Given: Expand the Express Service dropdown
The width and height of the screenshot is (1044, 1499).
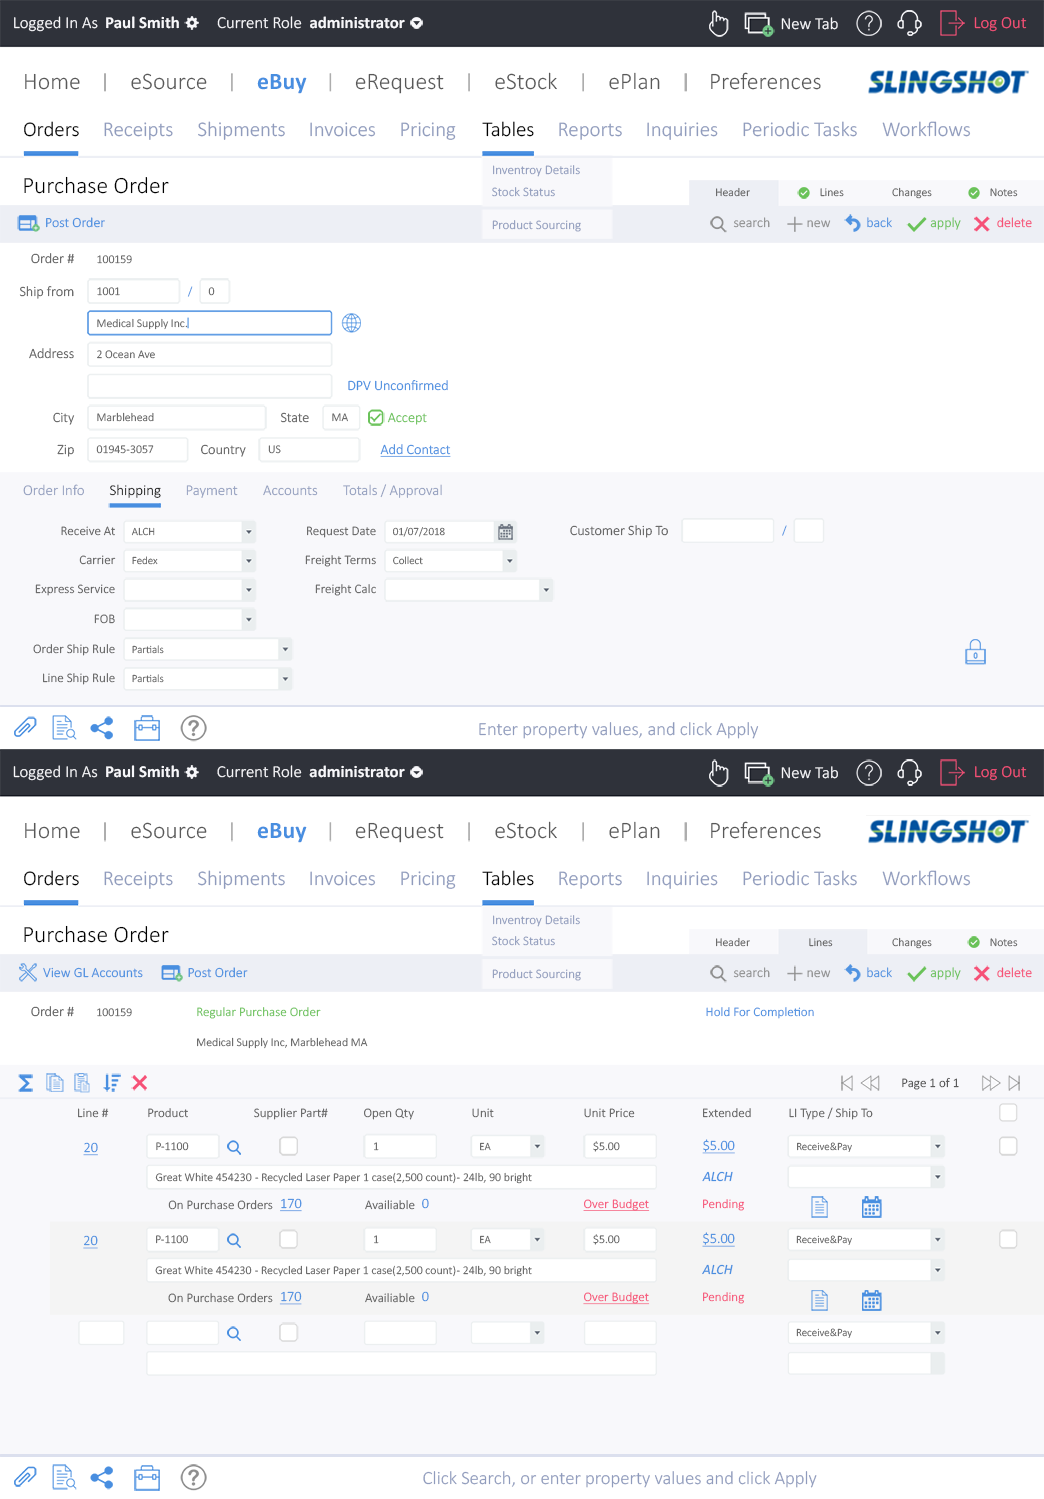Looking at the screenshot, I should 248,590.
